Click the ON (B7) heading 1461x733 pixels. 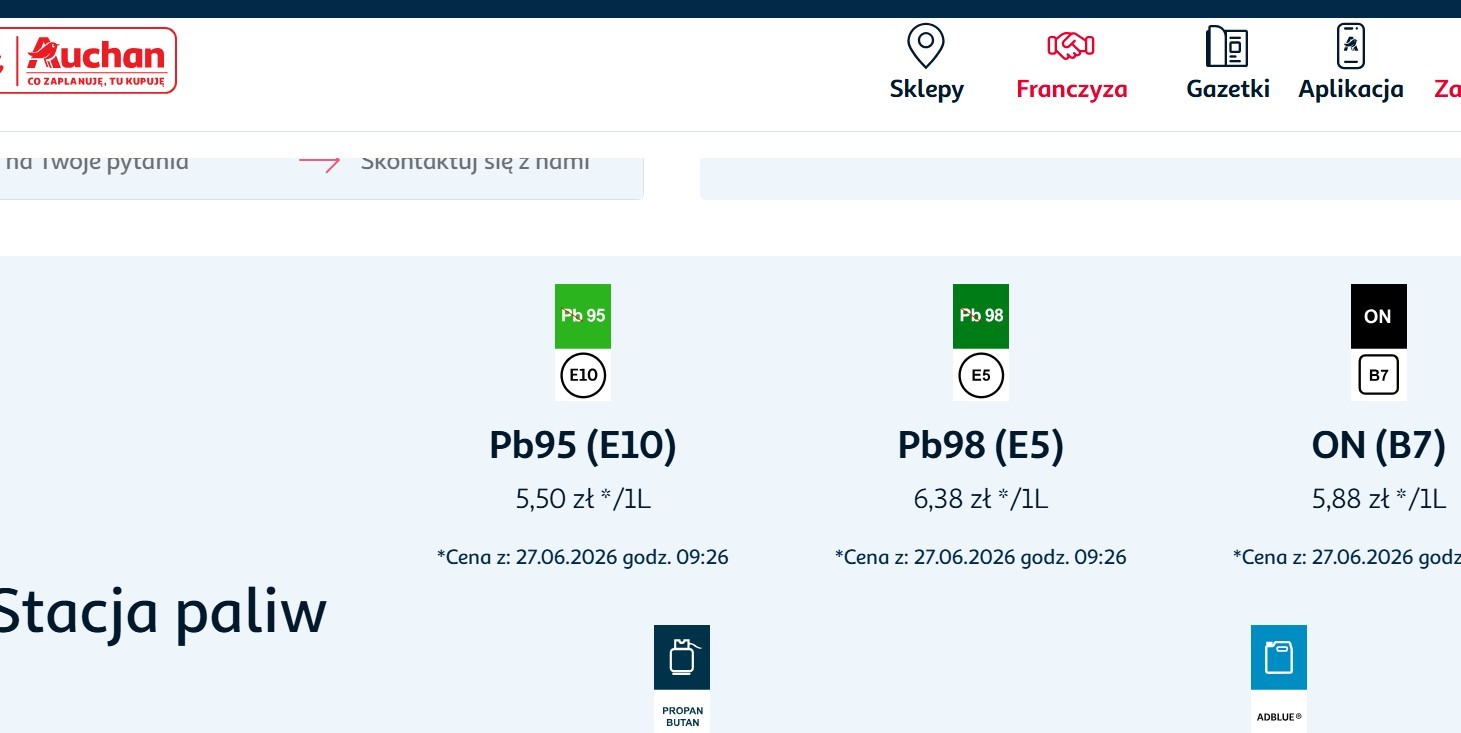pos(1379,446)
